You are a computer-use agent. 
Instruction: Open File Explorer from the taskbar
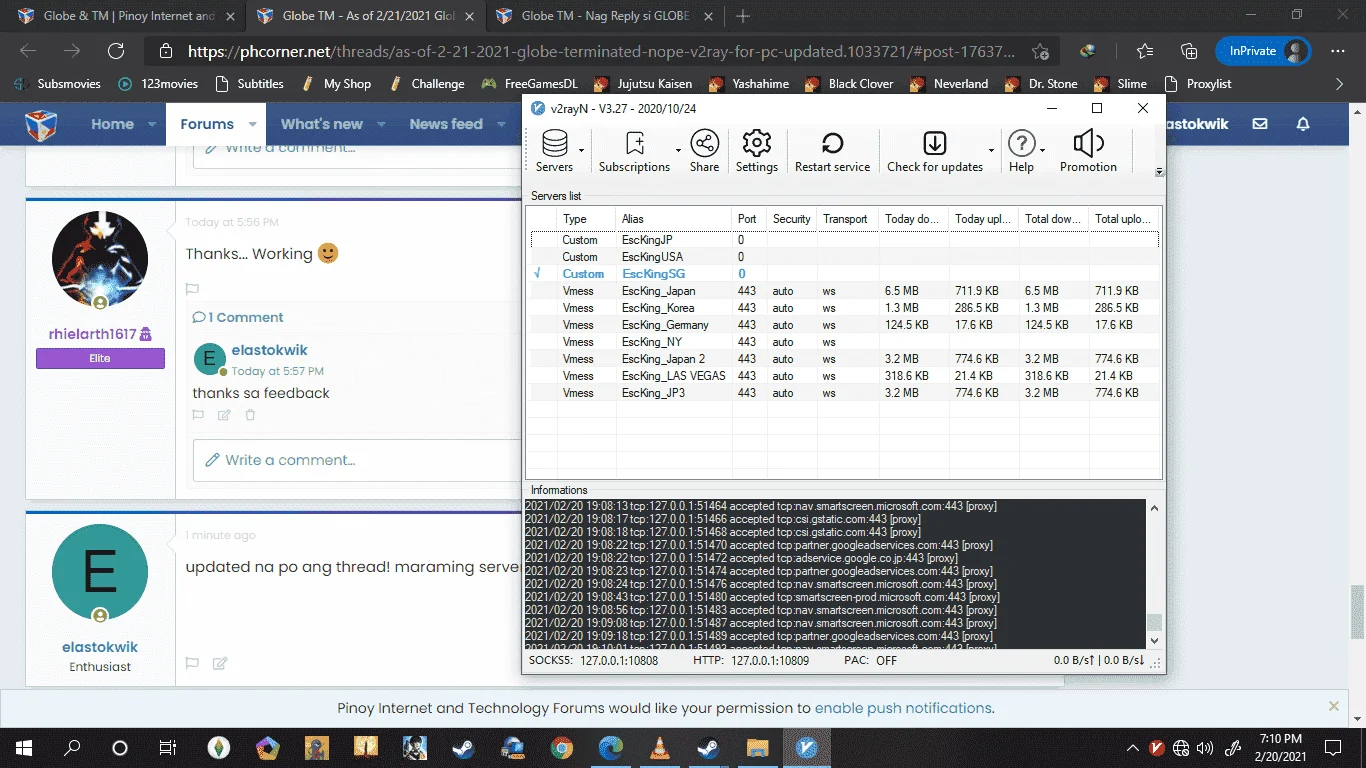[757, 747]
